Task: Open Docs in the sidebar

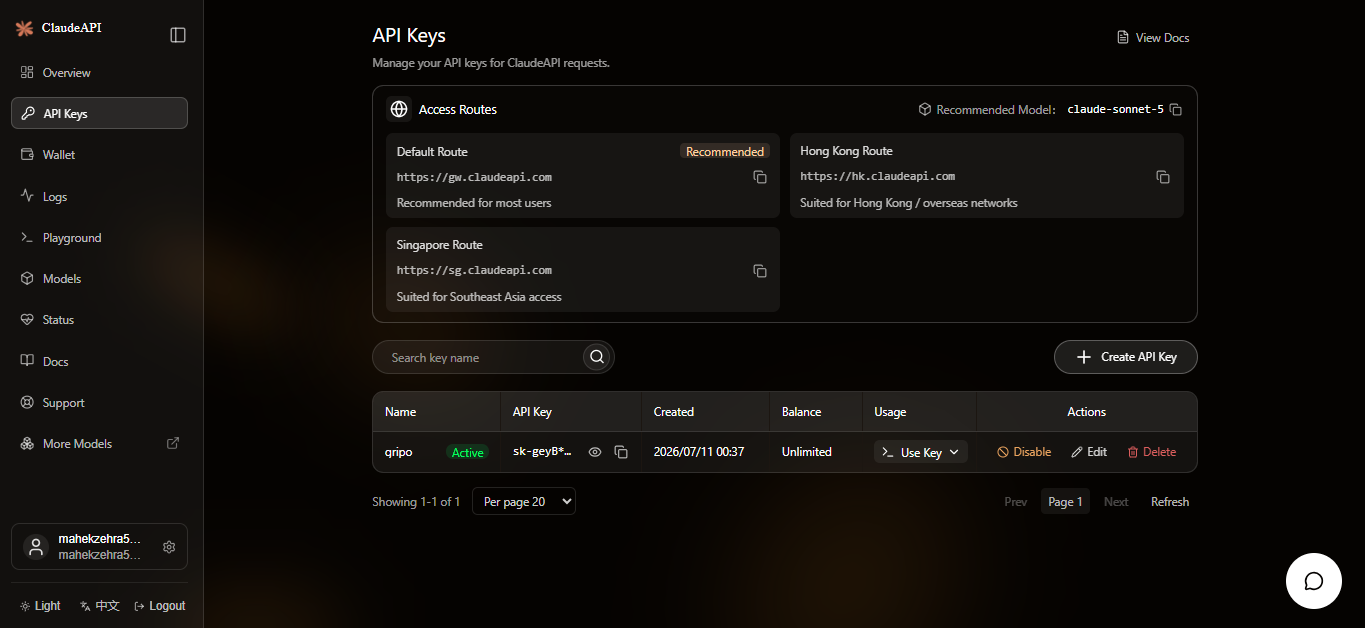Action: click(x=99, y=362)
